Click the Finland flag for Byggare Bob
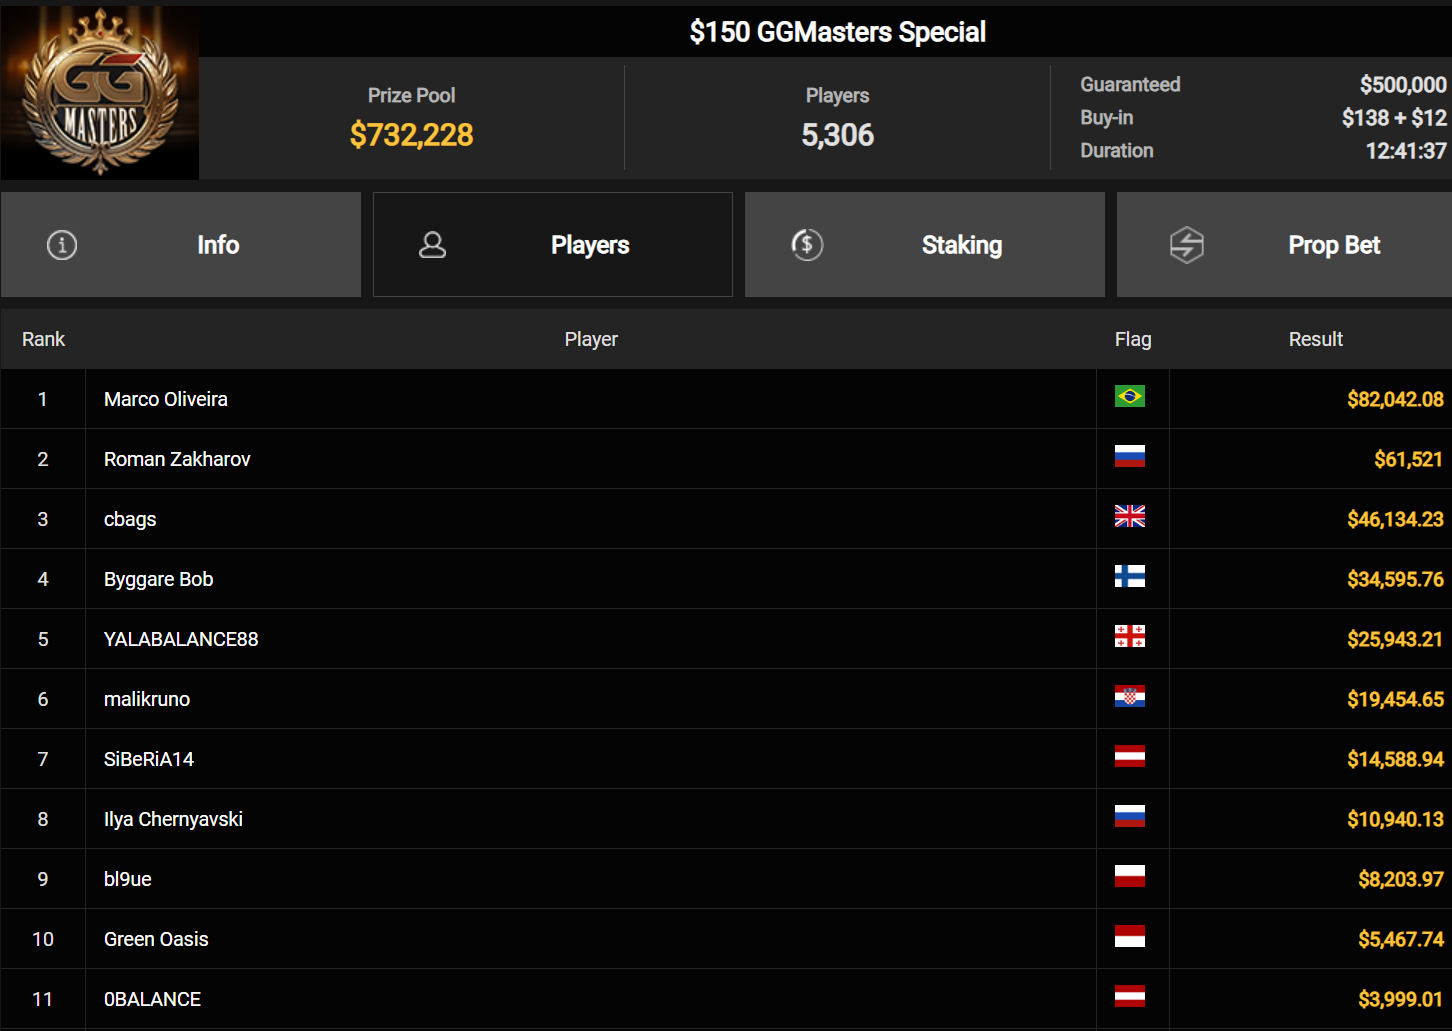Screen dimensions: 1452x1031 (1130, 577)
